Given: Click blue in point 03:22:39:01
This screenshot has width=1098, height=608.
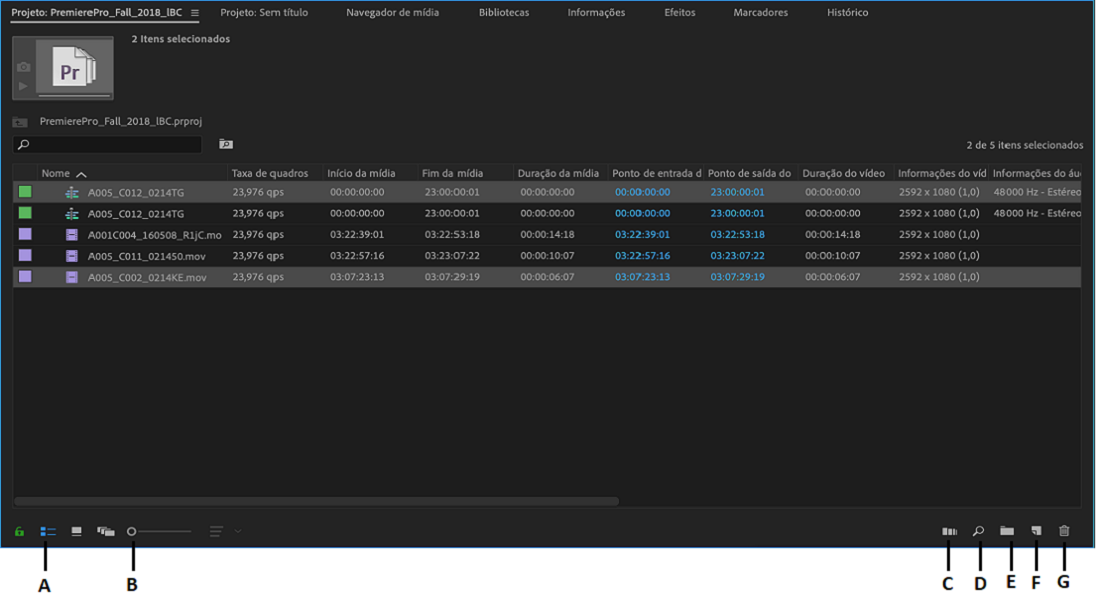Looking at the screenshot, I should coord(642,235).
